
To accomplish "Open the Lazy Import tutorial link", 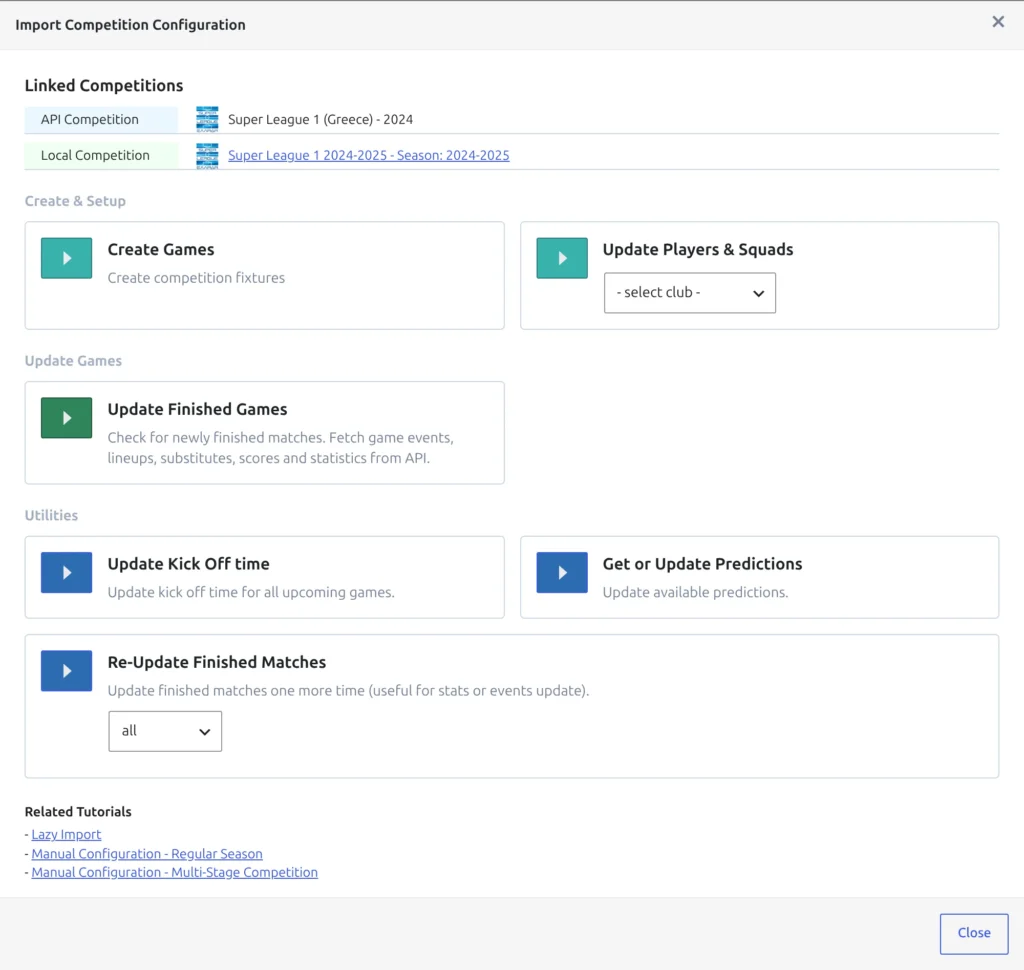I will [66, 834].
